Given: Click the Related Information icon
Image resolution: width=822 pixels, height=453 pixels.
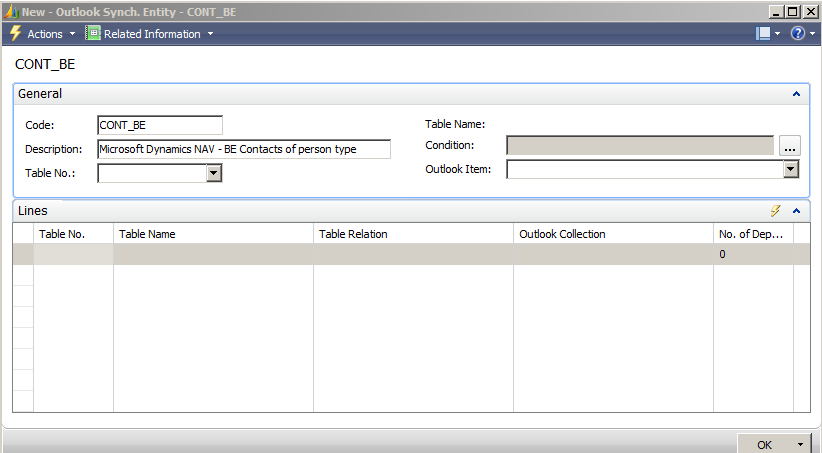Looking at the screenshot, I should click(x=93, y=34).
